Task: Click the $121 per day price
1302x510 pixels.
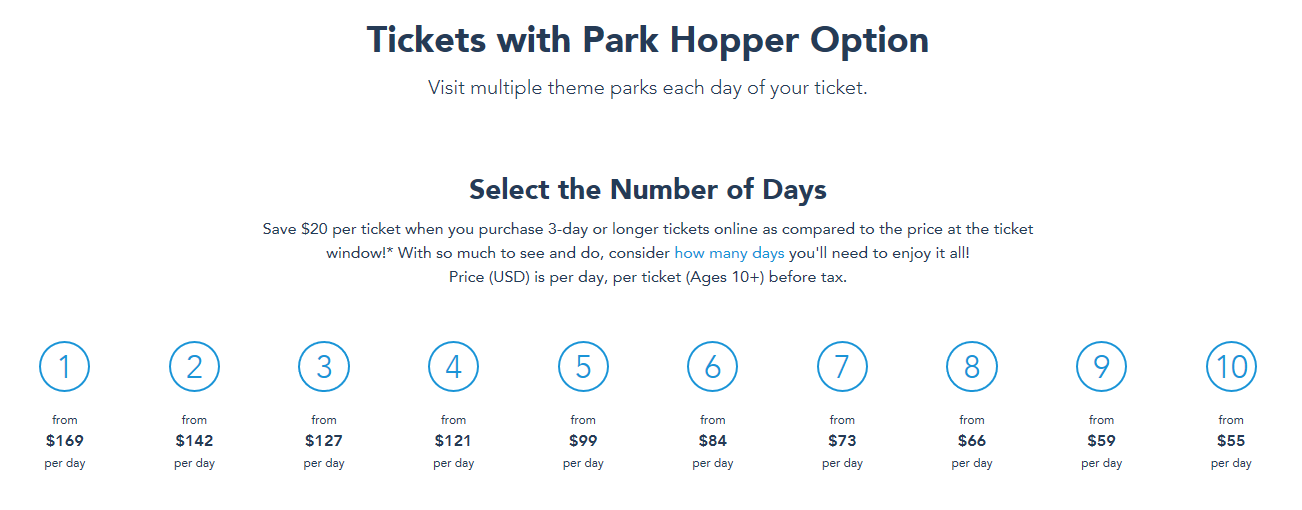Action: (454, 440)
